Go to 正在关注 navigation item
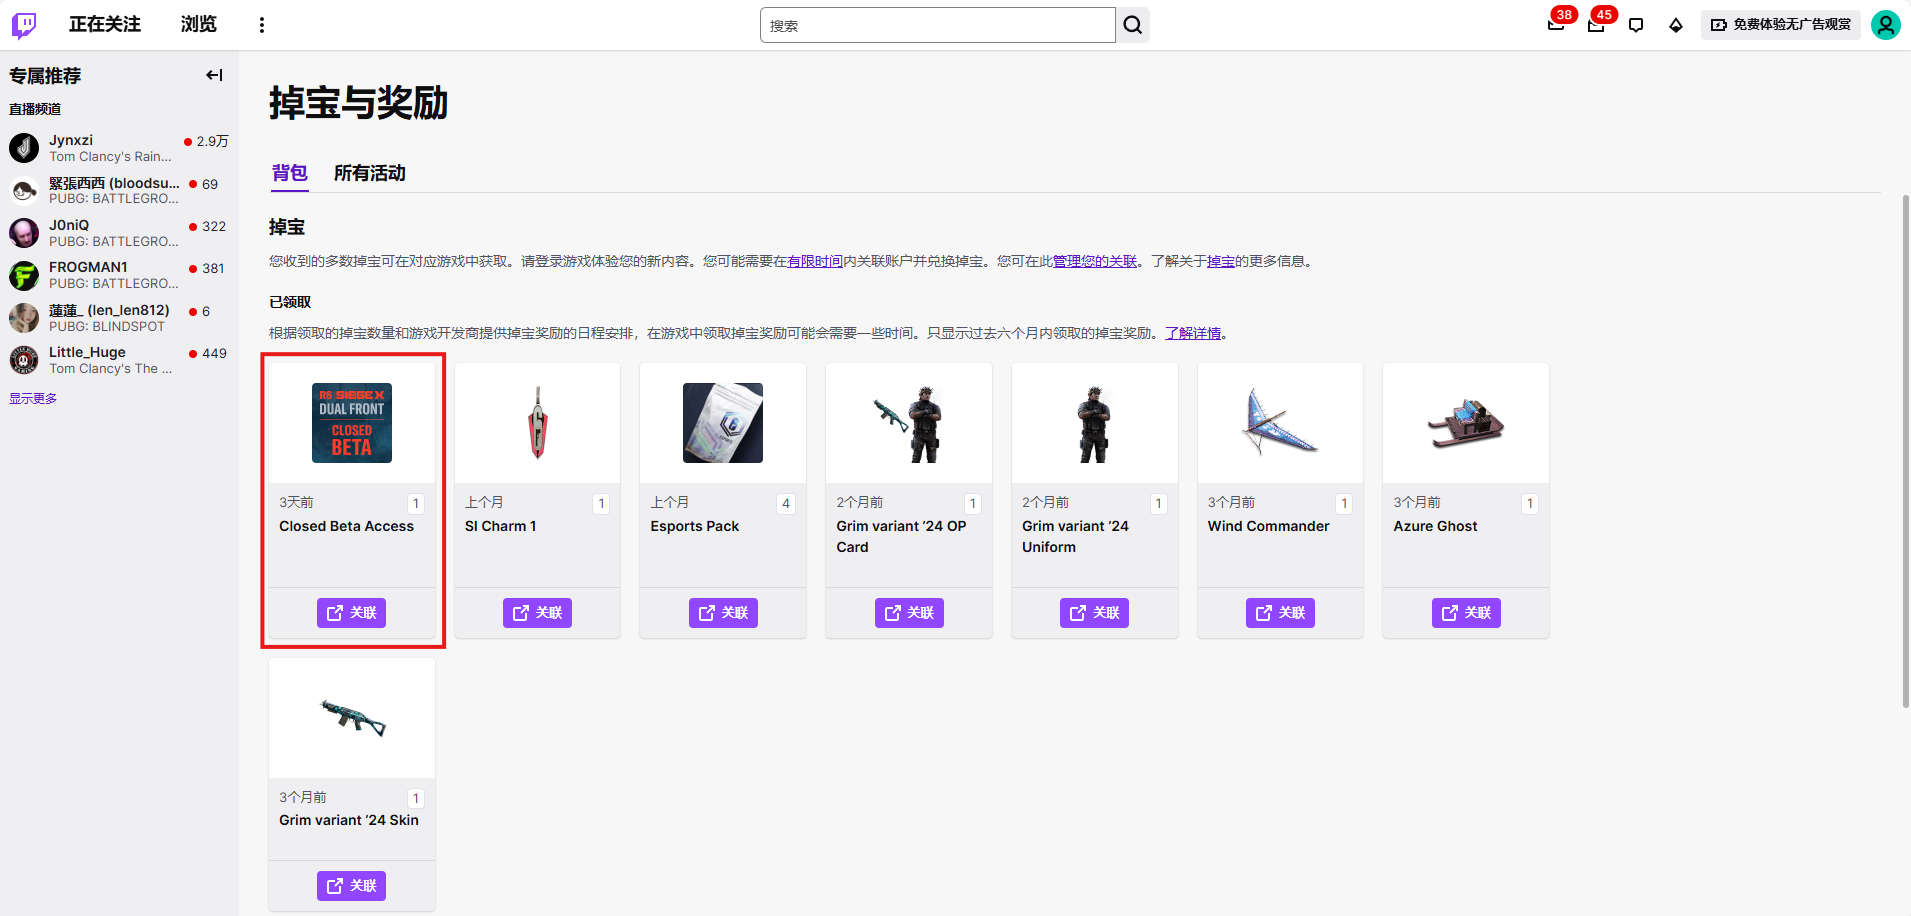 [105, 24]
